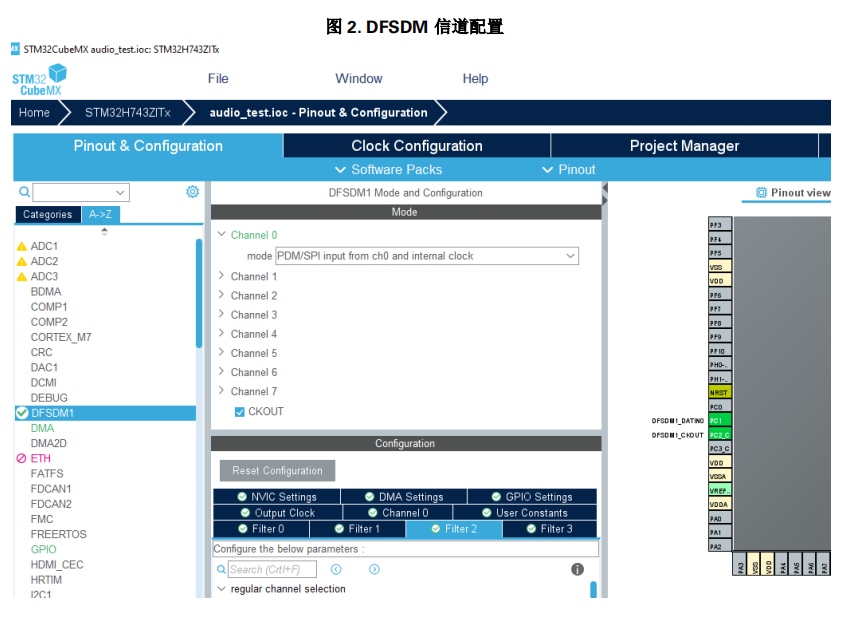Click the Search (Ctrl+F) parameter field
Screen dimensions: 854x622
tap(272, 569)
